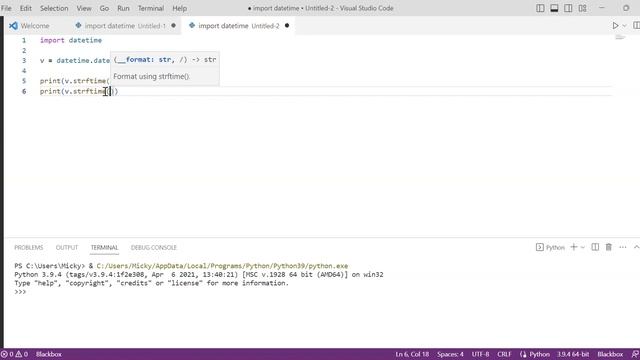Click the editor minimap preview
This screenshot has width=640, height=360.
[x=620, y=38]
